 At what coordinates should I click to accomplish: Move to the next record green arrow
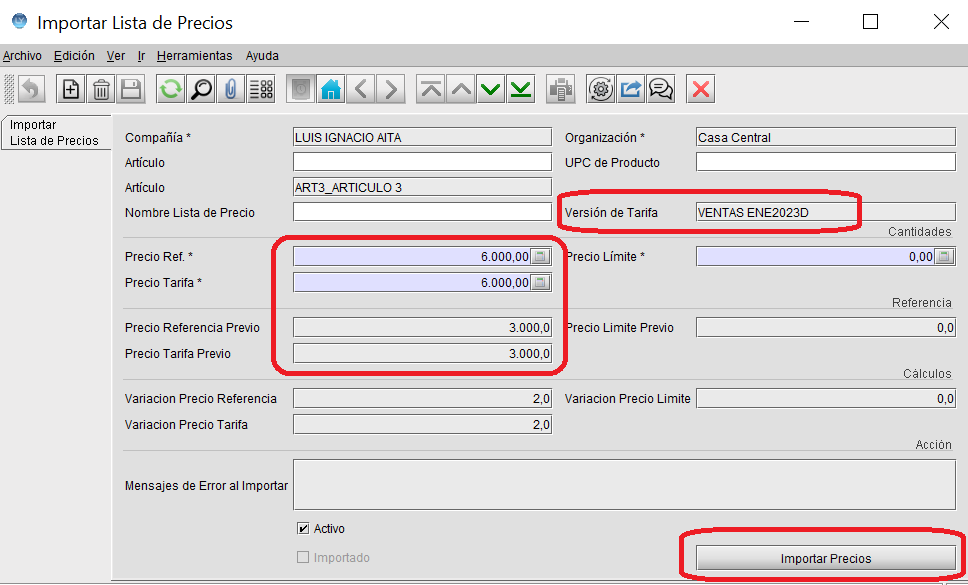pos(491,89)
